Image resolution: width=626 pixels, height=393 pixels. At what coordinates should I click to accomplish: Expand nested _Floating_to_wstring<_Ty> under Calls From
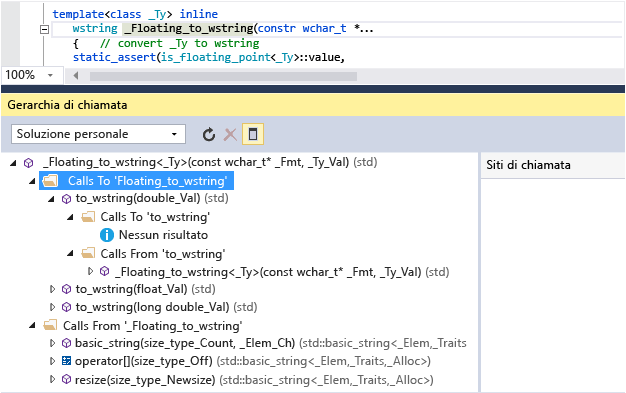[91, 271]
